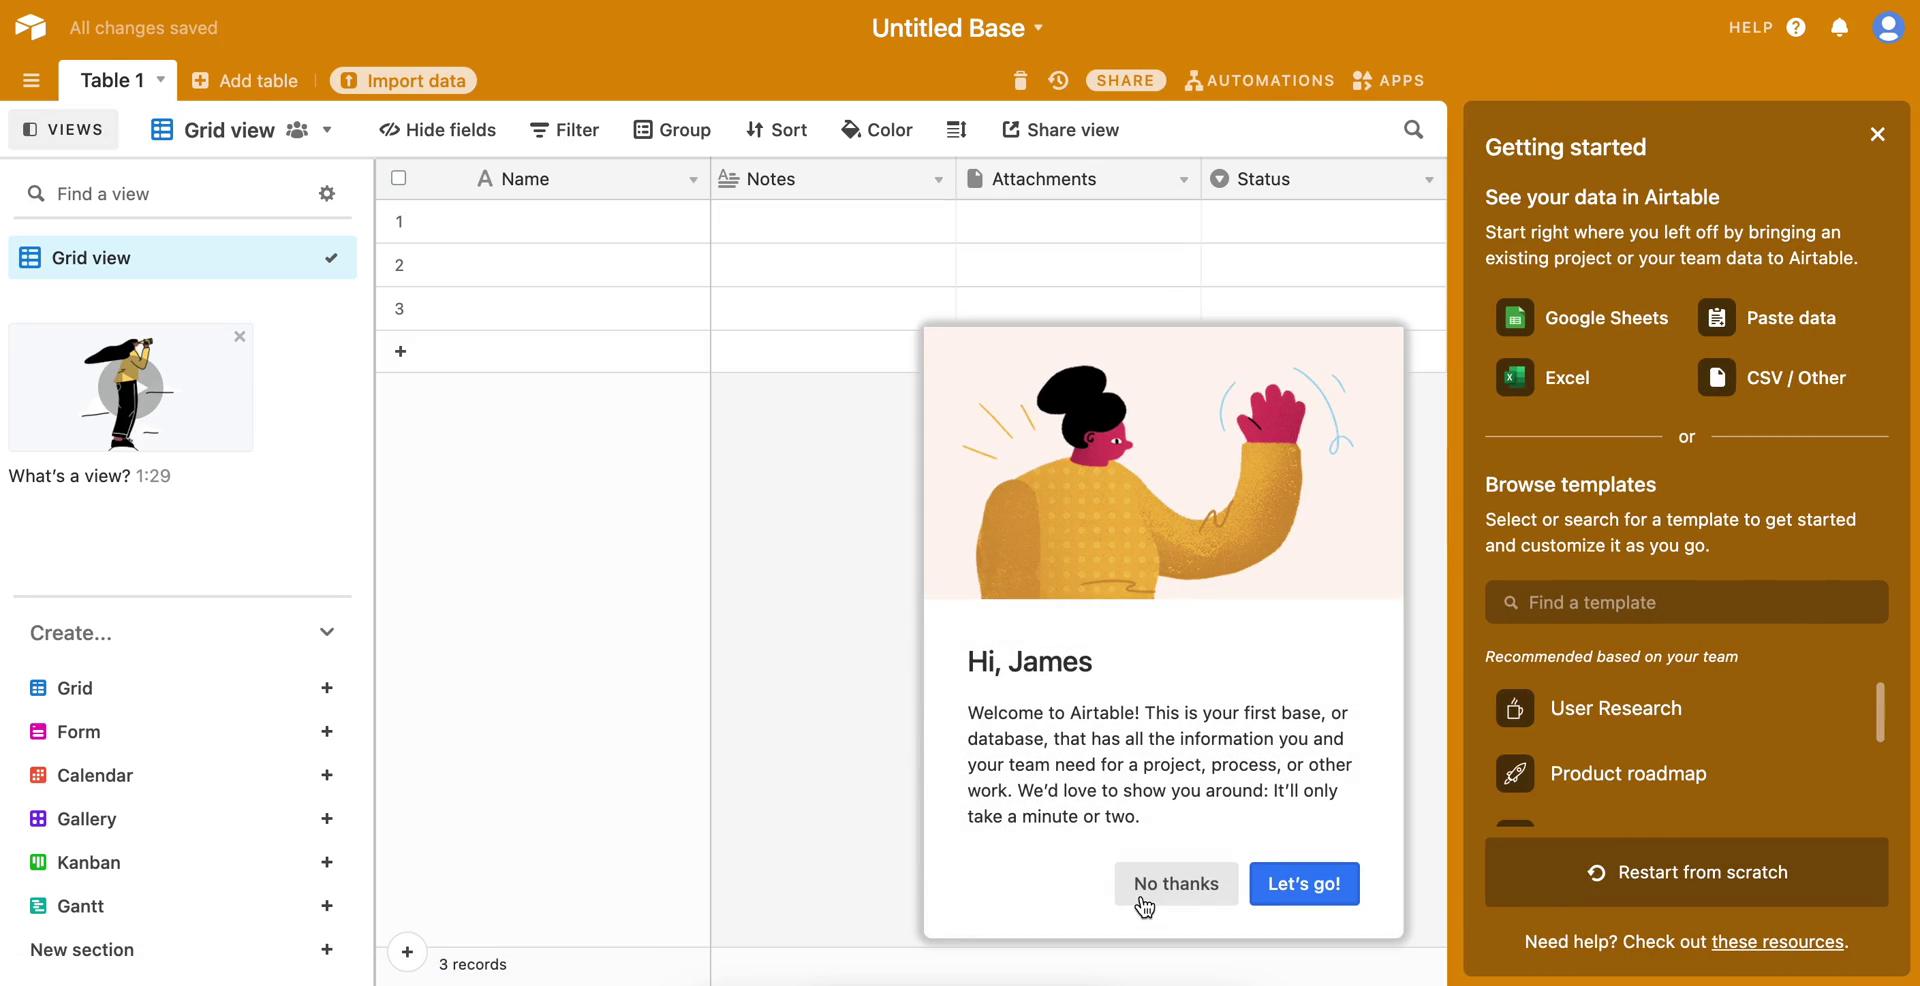
Task: Add a new Calendar view plus
Action: pos(326,775)
